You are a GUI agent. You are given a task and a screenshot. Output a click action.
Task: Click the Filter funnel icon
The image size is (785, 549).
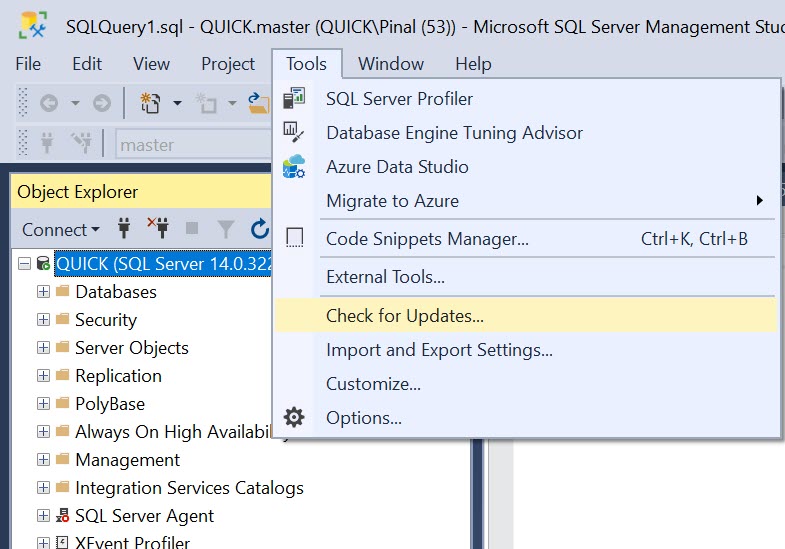pyautogui.click(x=226, y=229)
